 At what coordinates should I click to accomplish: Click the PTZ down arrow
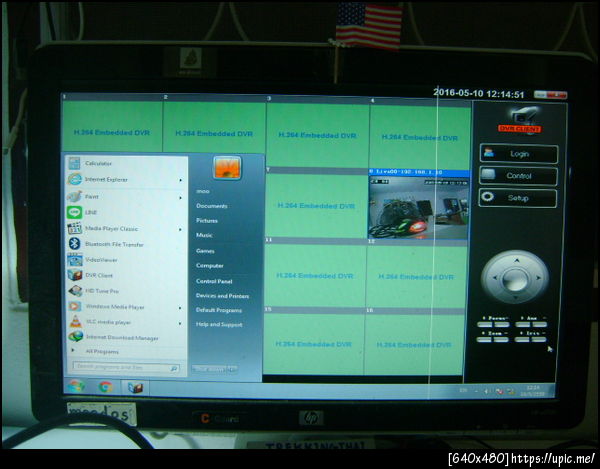coord(515,297)
